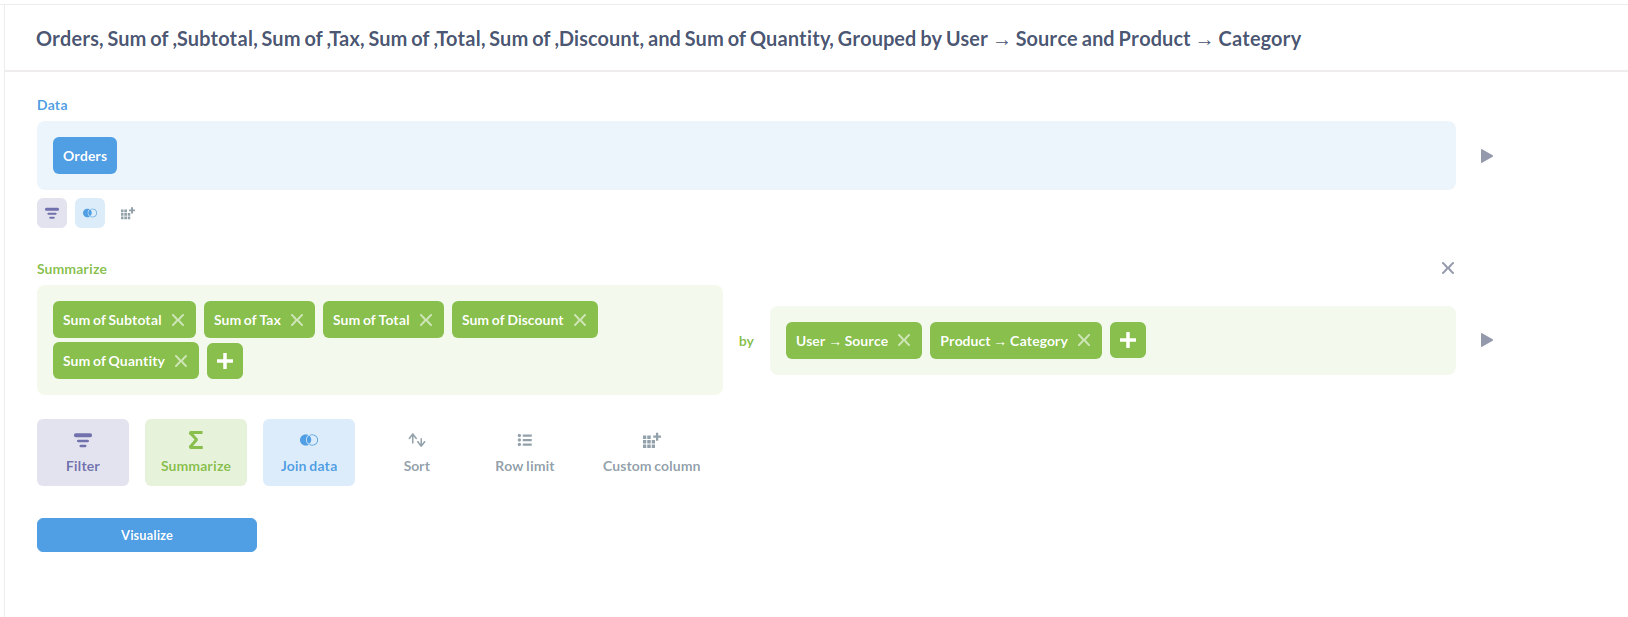Viewport: 1628px width, 617px height.
Task: Dismiss the User → Source grouping
Action: pyautogui.click(x=905, y=340)
